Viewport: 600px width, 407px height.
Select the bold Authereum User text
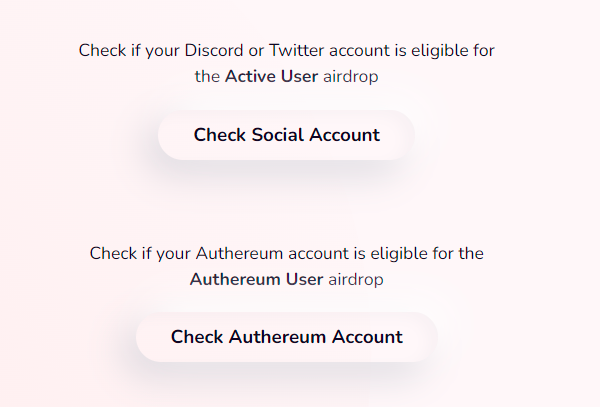coord(256,279)
